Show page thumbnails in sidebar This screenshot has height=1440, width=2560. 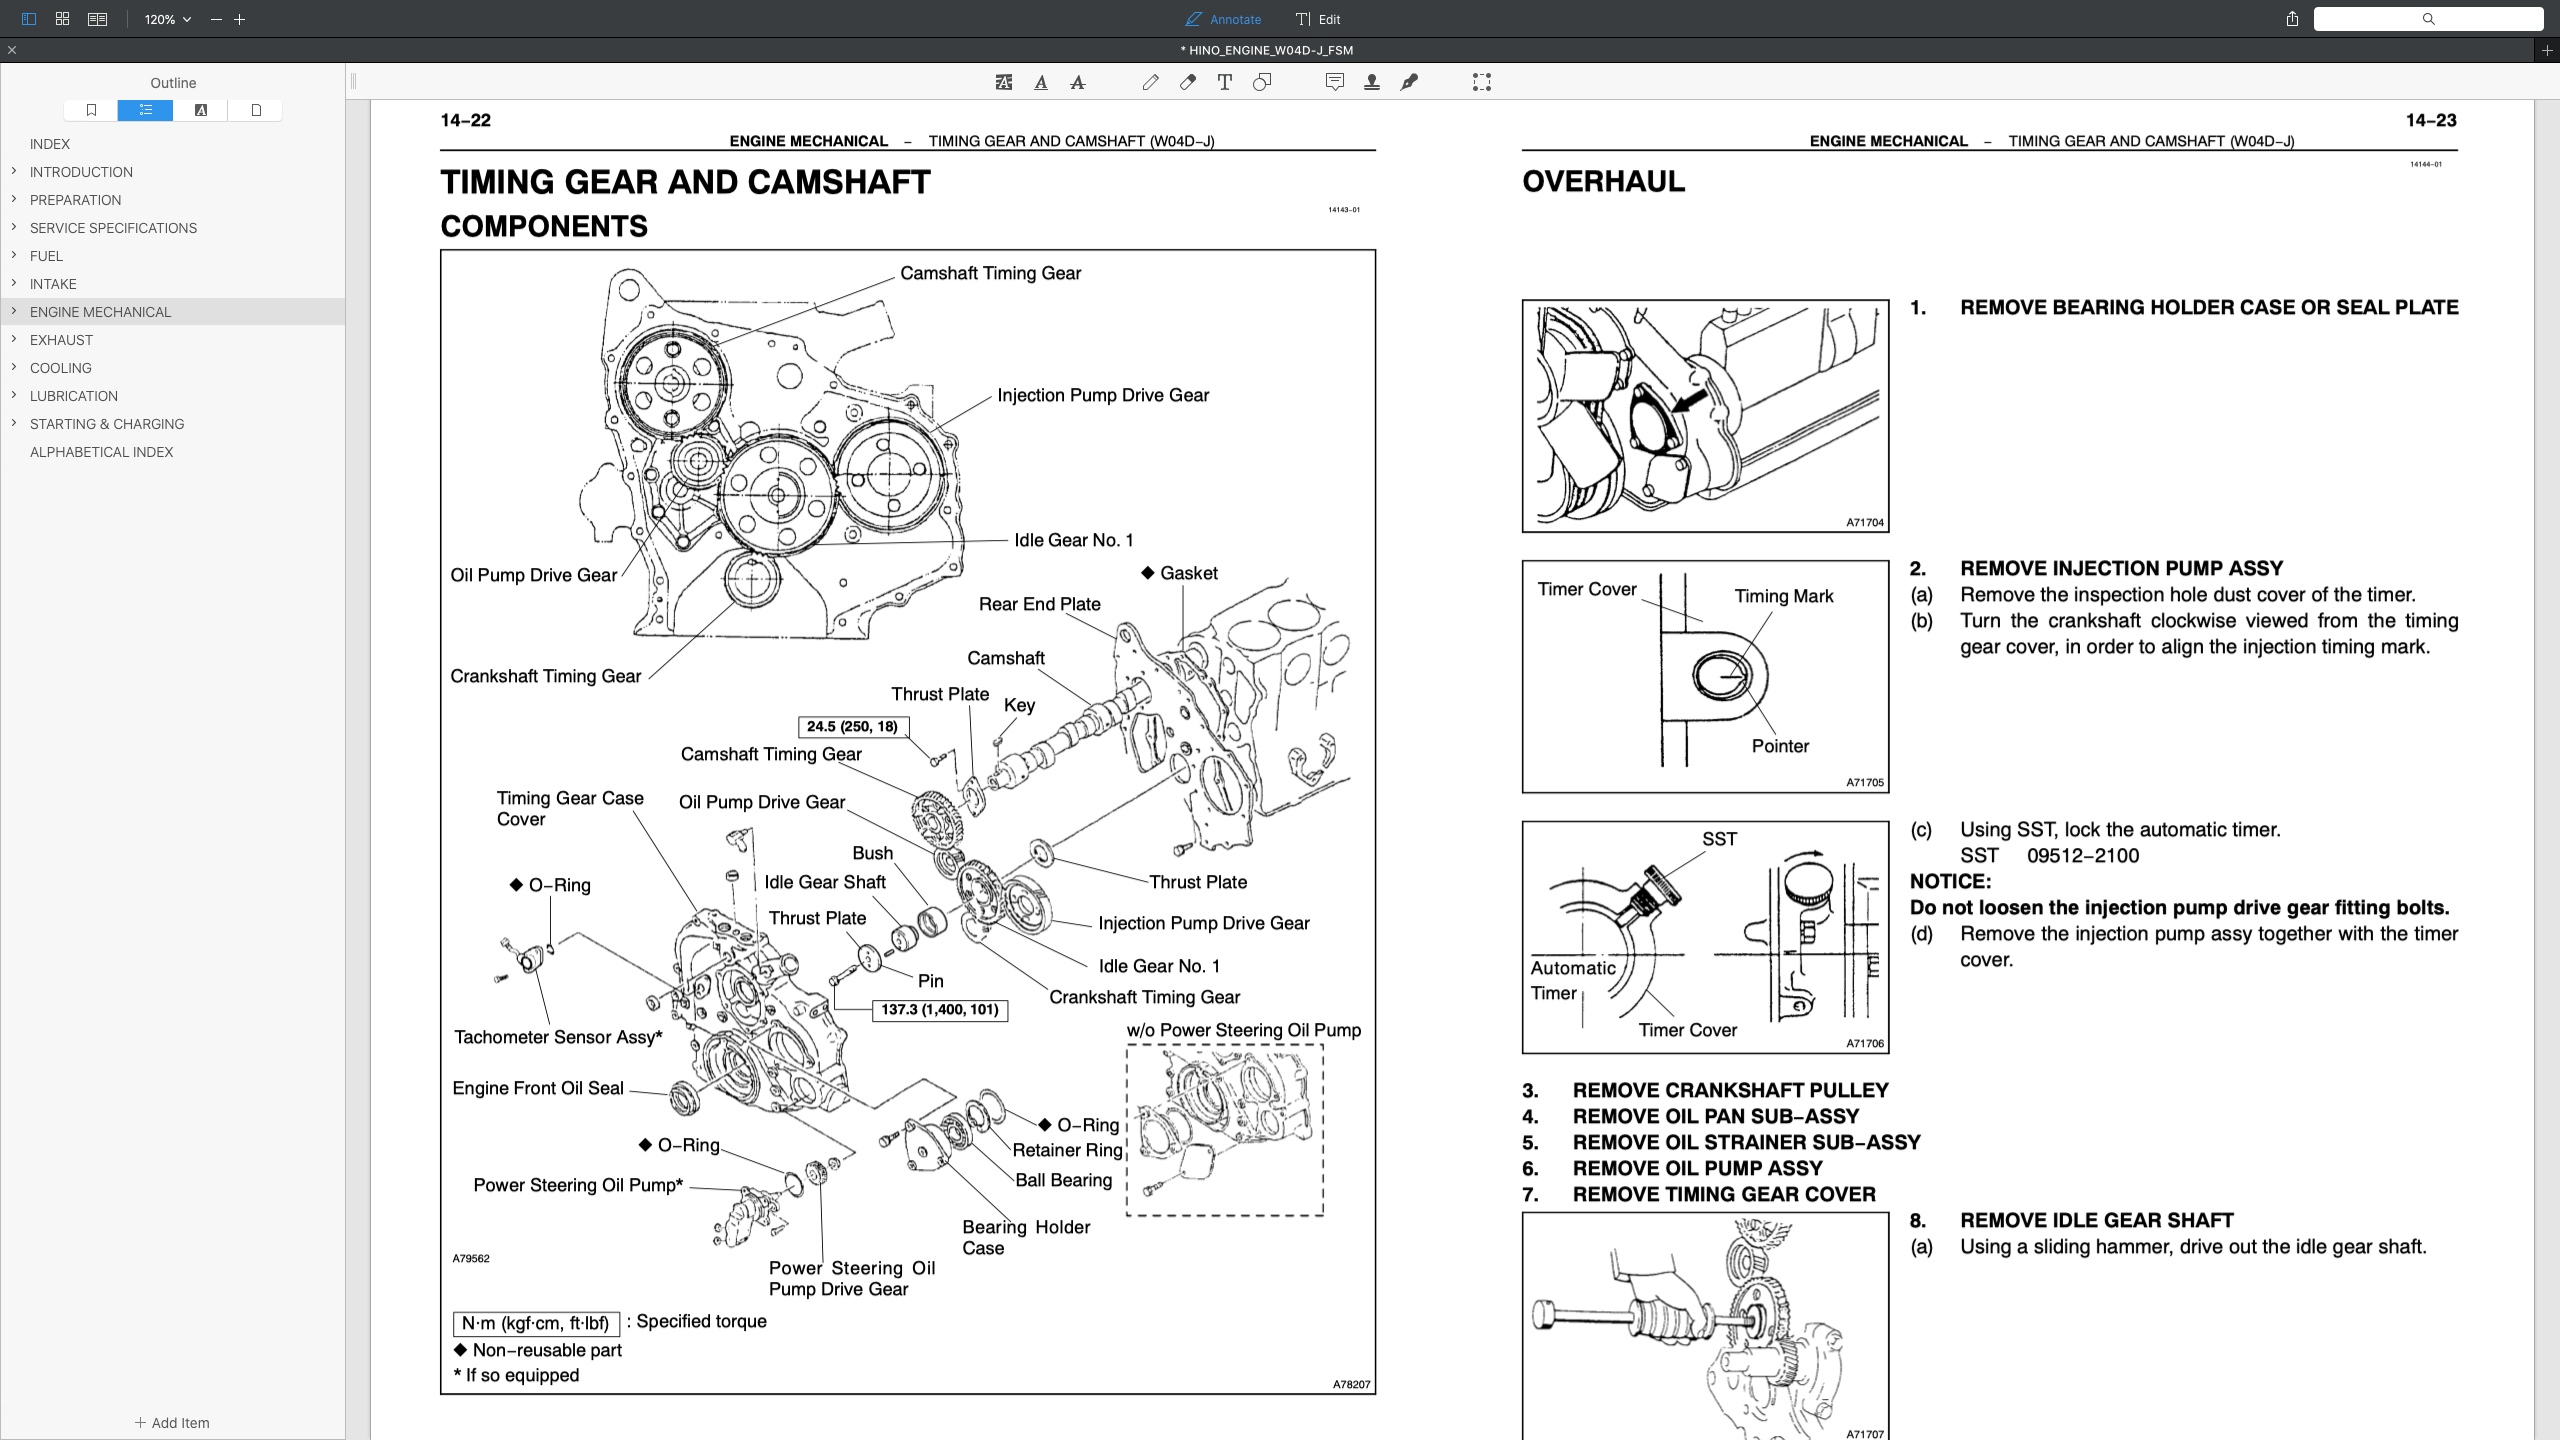point(256,110)
